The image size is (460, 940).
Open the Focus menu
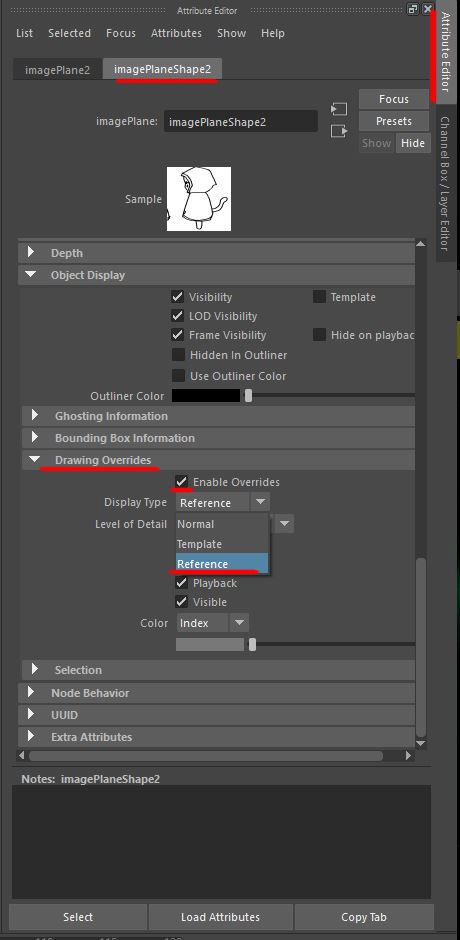point(121,34)
